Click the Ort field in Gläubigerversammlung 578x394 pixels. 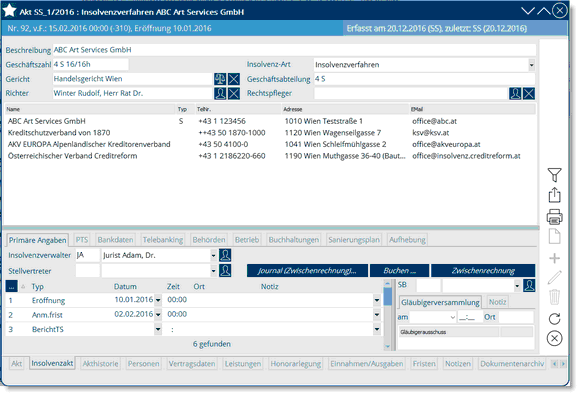(516, 317)
